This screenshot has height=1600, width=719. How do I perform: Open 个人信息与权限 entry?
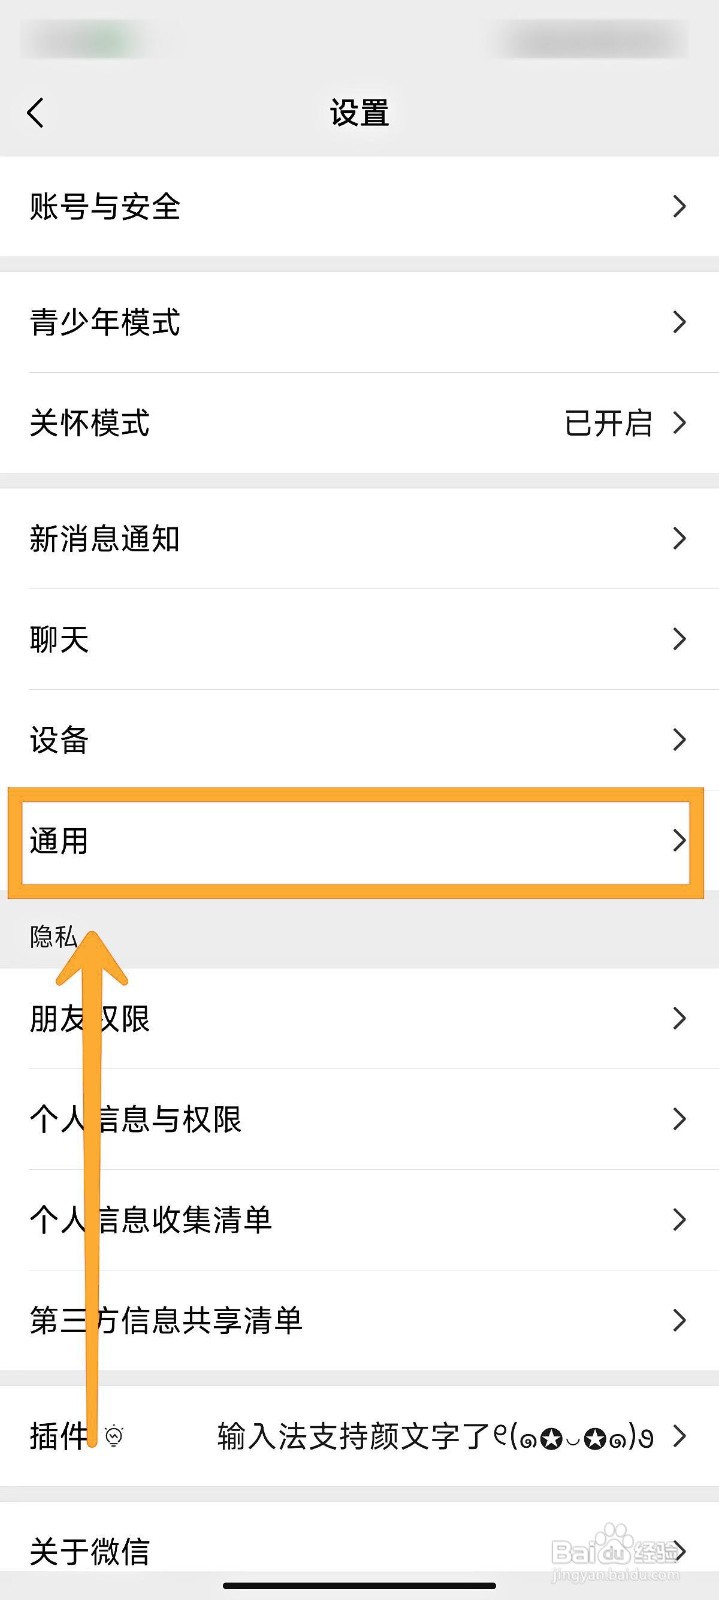[x=136, y=1119]
